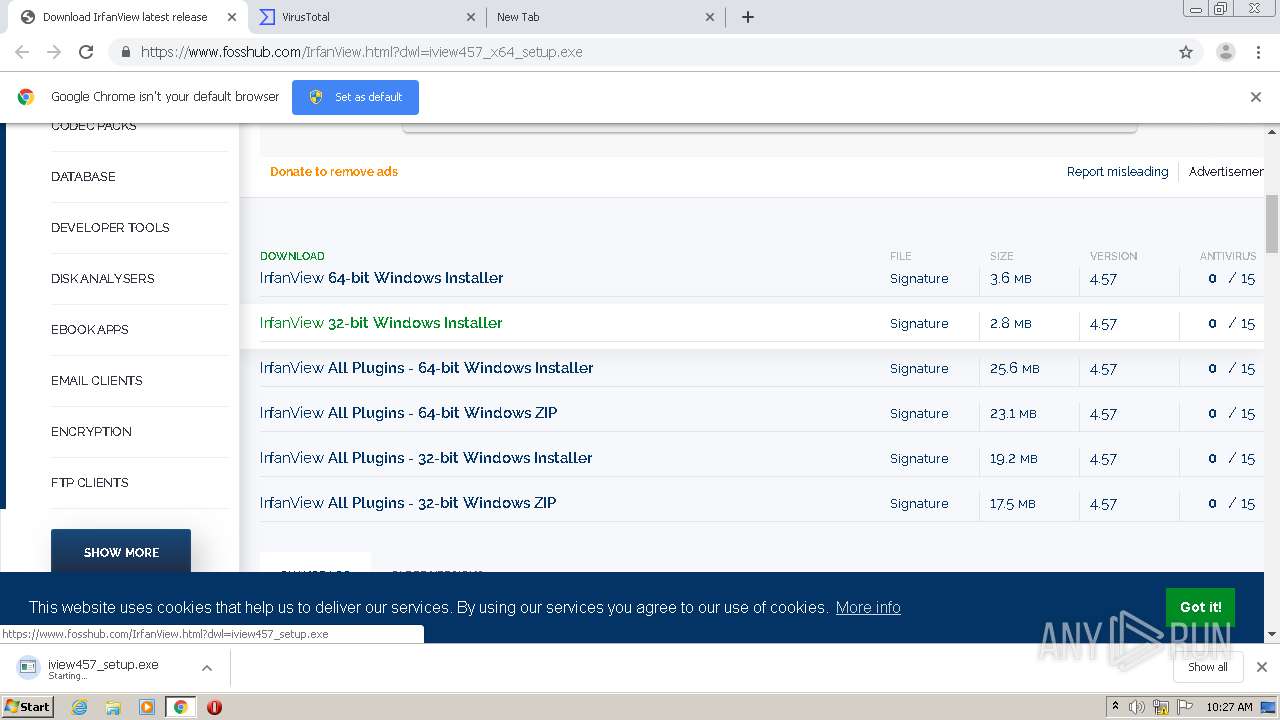Image resolution: width=1280 pixels, height=720 pixels.
Task: Bookmark this page with star icon
Action: click(x=1186, y=52)
